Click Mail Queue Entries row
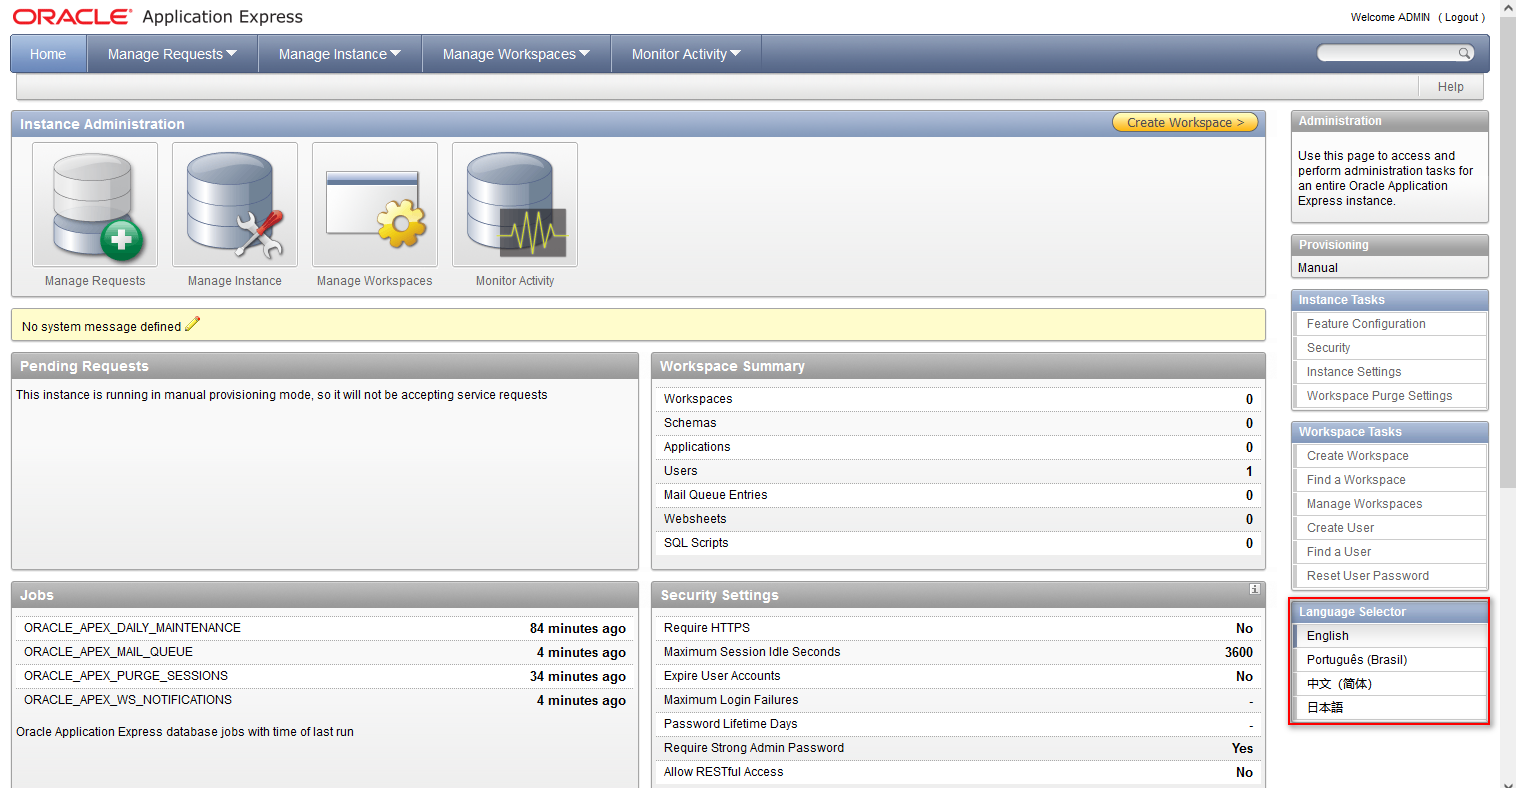 (958, 495)
